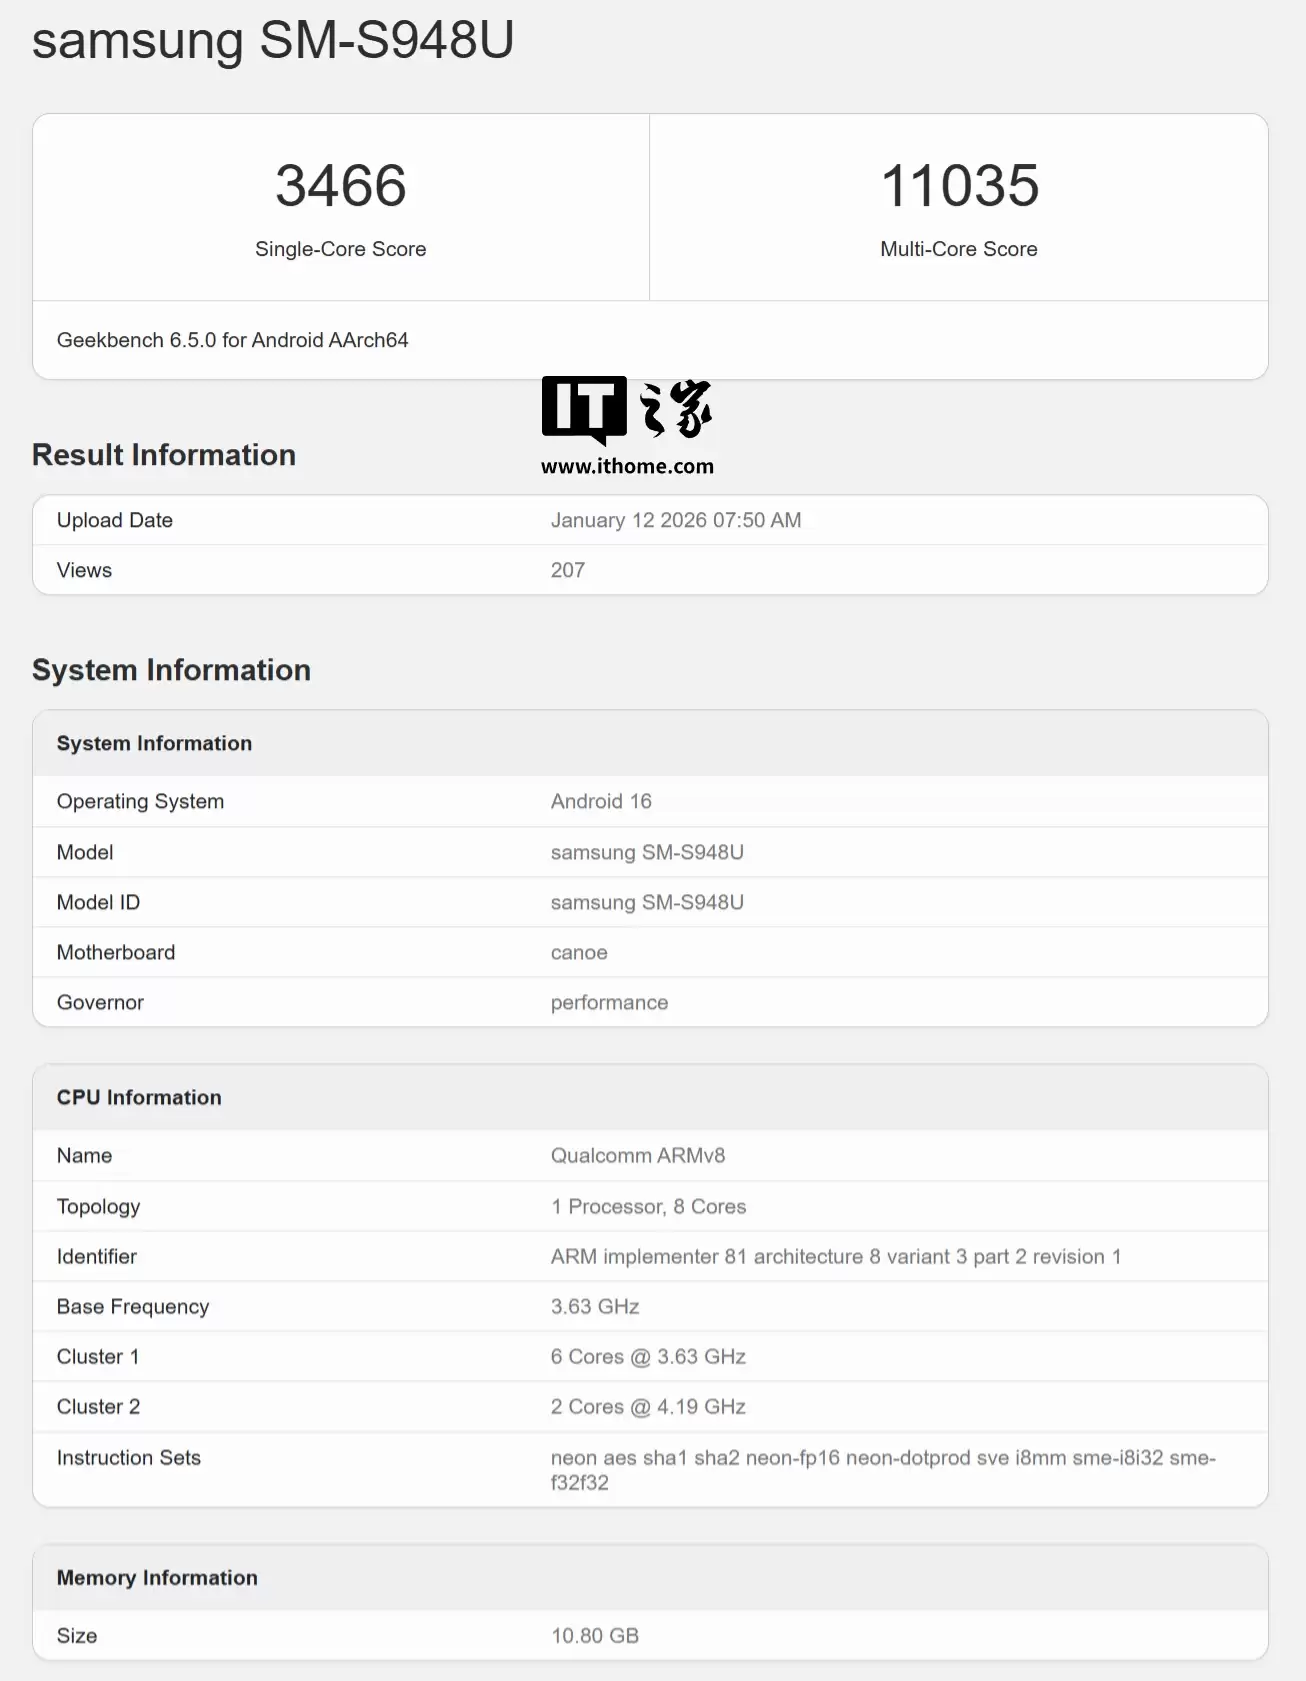Viewport: 1306px width, 1681px height.
Task: Click the ITHome logo watermark
Action: click(x=626, y=408)
